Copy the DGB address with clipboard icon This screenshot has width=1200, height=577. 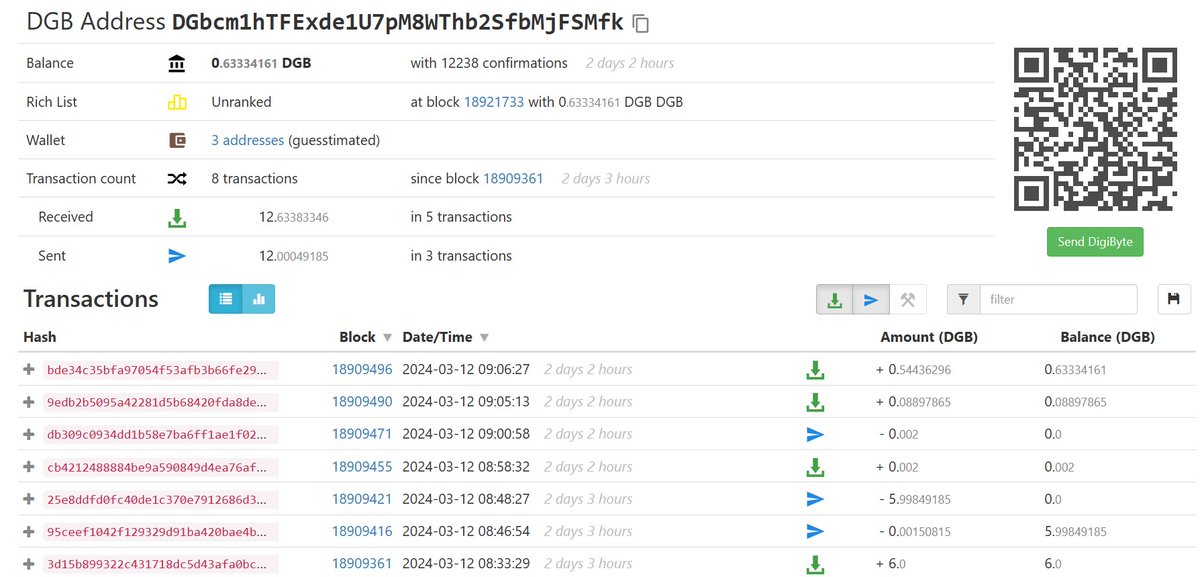click(641, 23)
